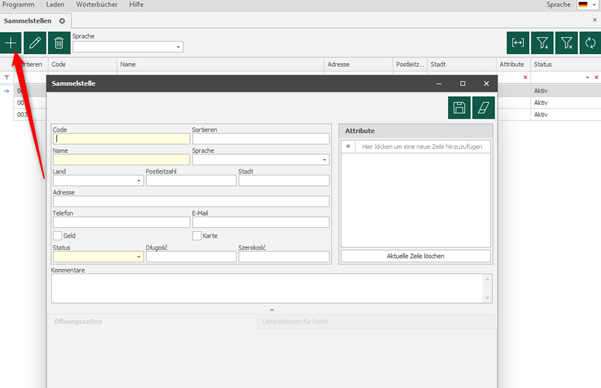Click the Szerokość input field
The width and height of the screenshot is (601, 388).
pyautogui.click(x=284, y=256)
